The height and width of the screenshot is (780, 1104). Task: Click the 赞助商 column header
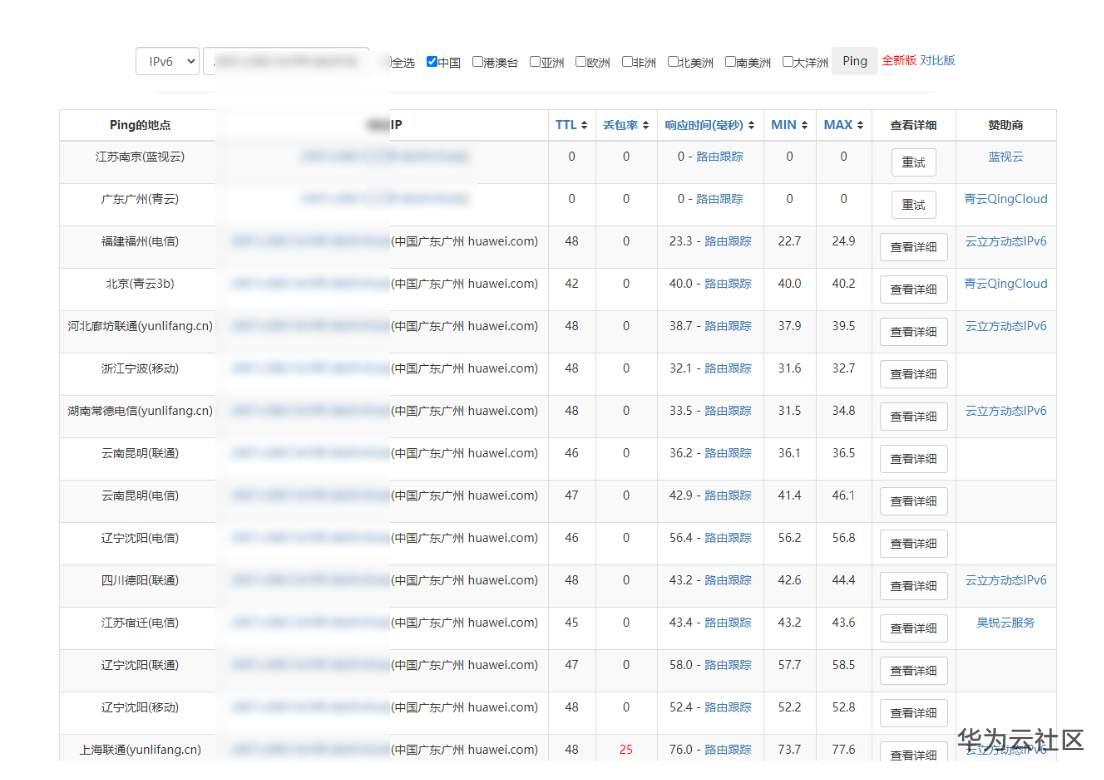(x=1005, y=125)
